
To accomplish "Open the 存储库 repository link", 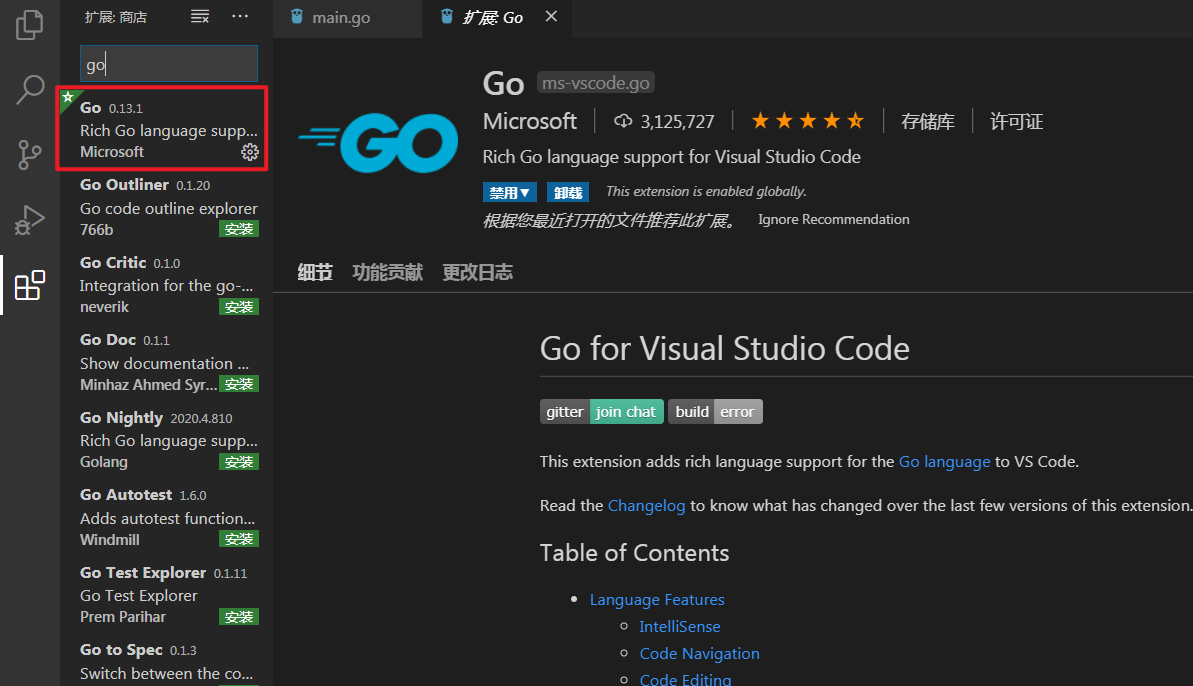I will coord(927,122).
